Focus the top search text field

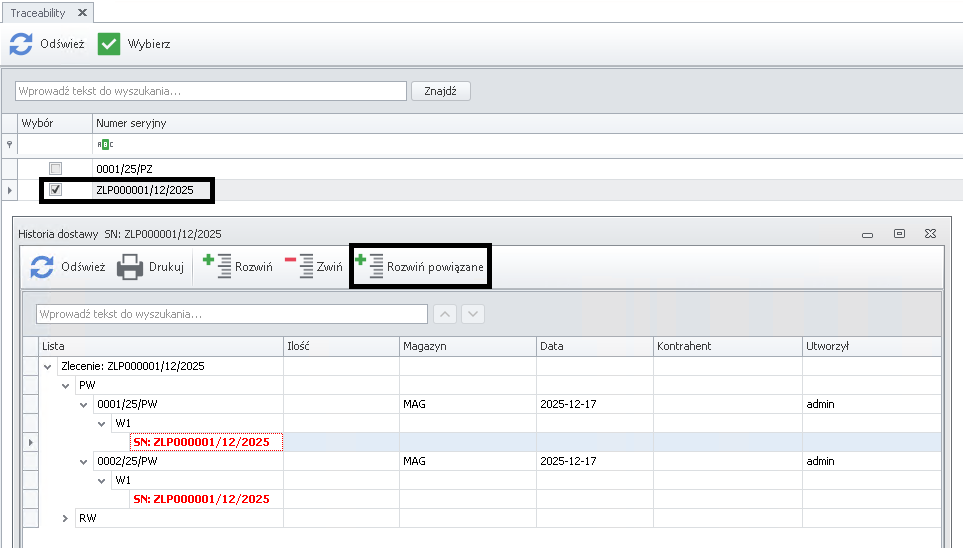coord(210,91)
